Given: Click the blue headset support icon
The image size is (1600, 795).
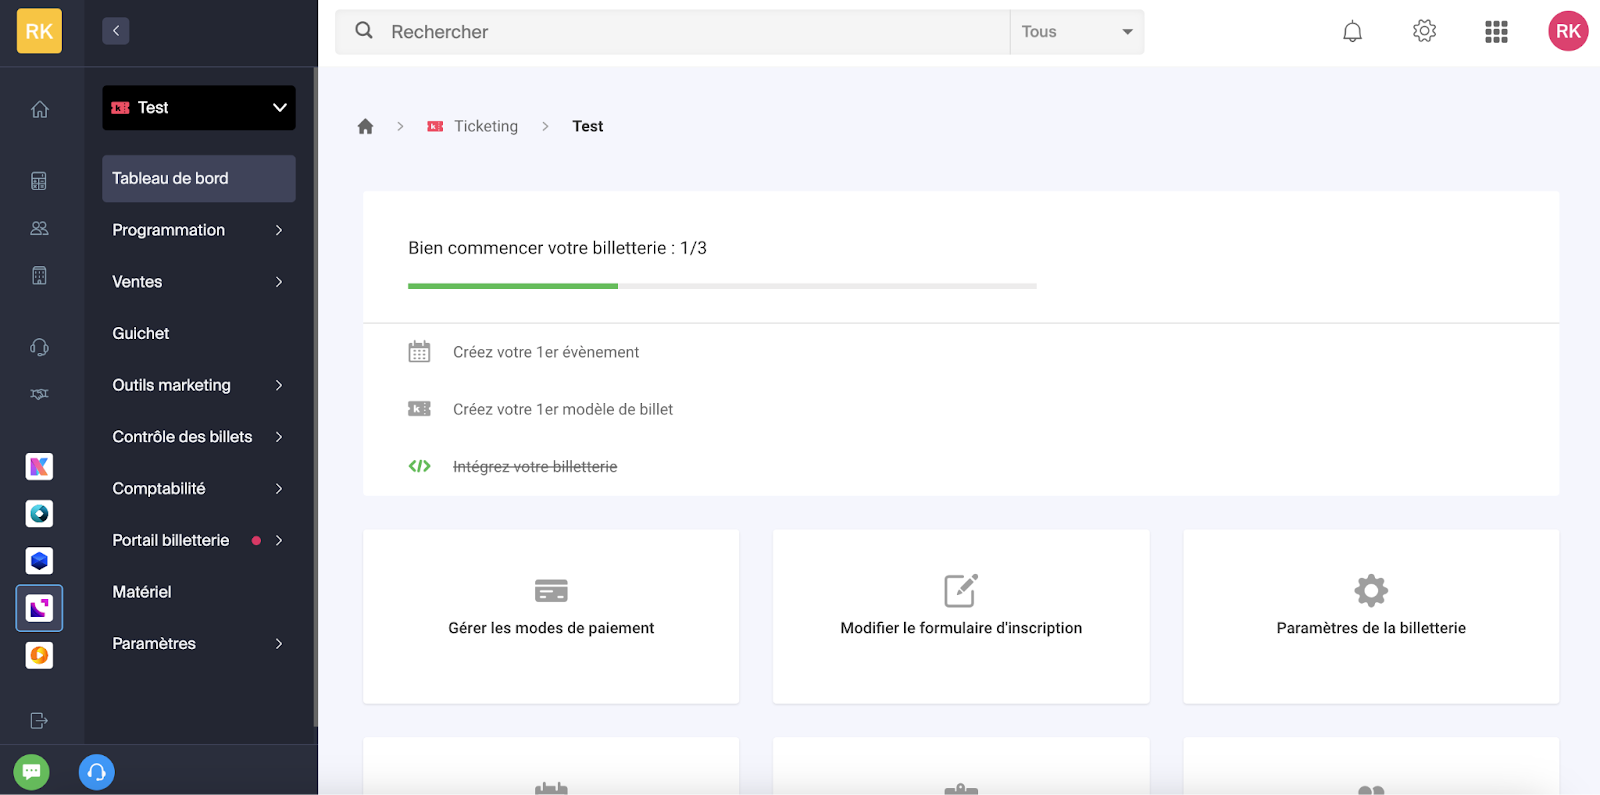Looking at the screenshot, I should tap(96, 772).
